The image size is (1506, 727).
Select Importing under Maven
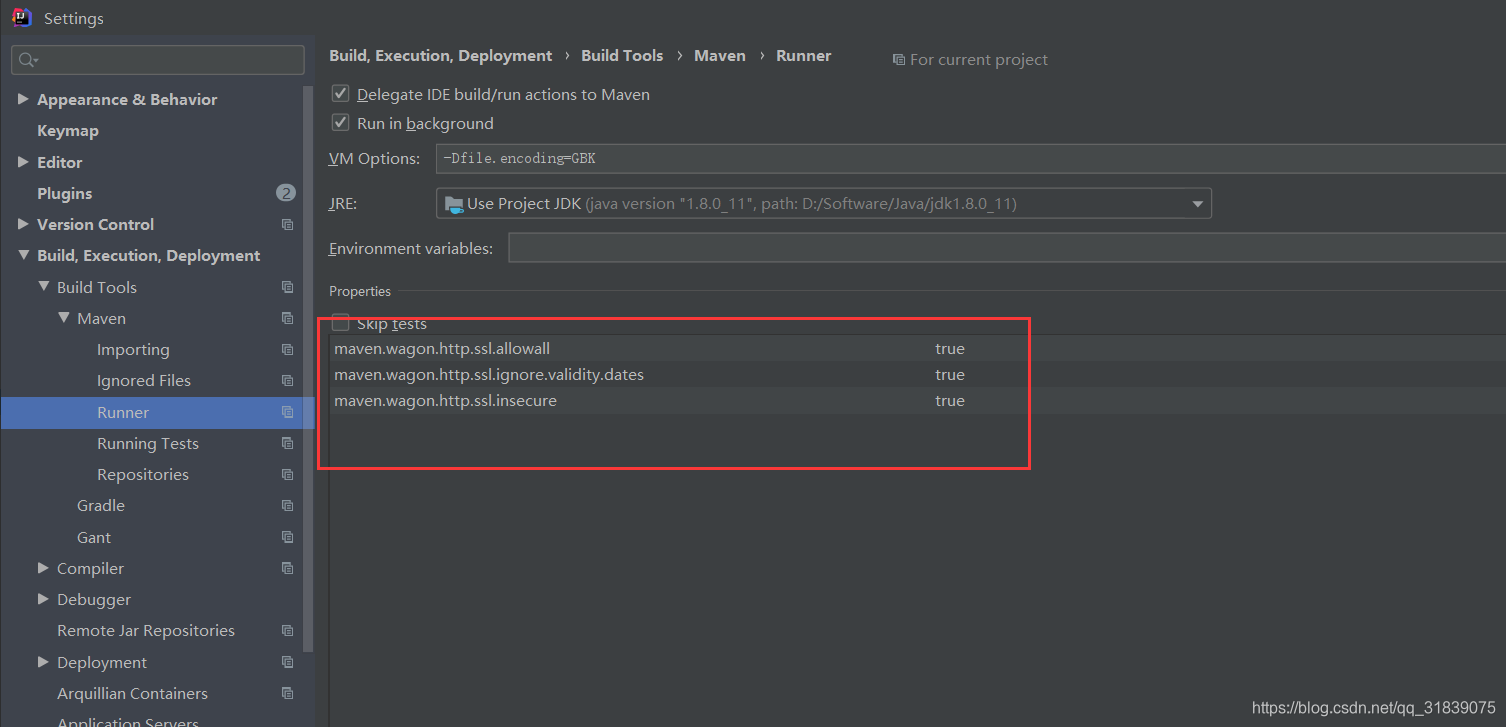(x=133, y=350)
